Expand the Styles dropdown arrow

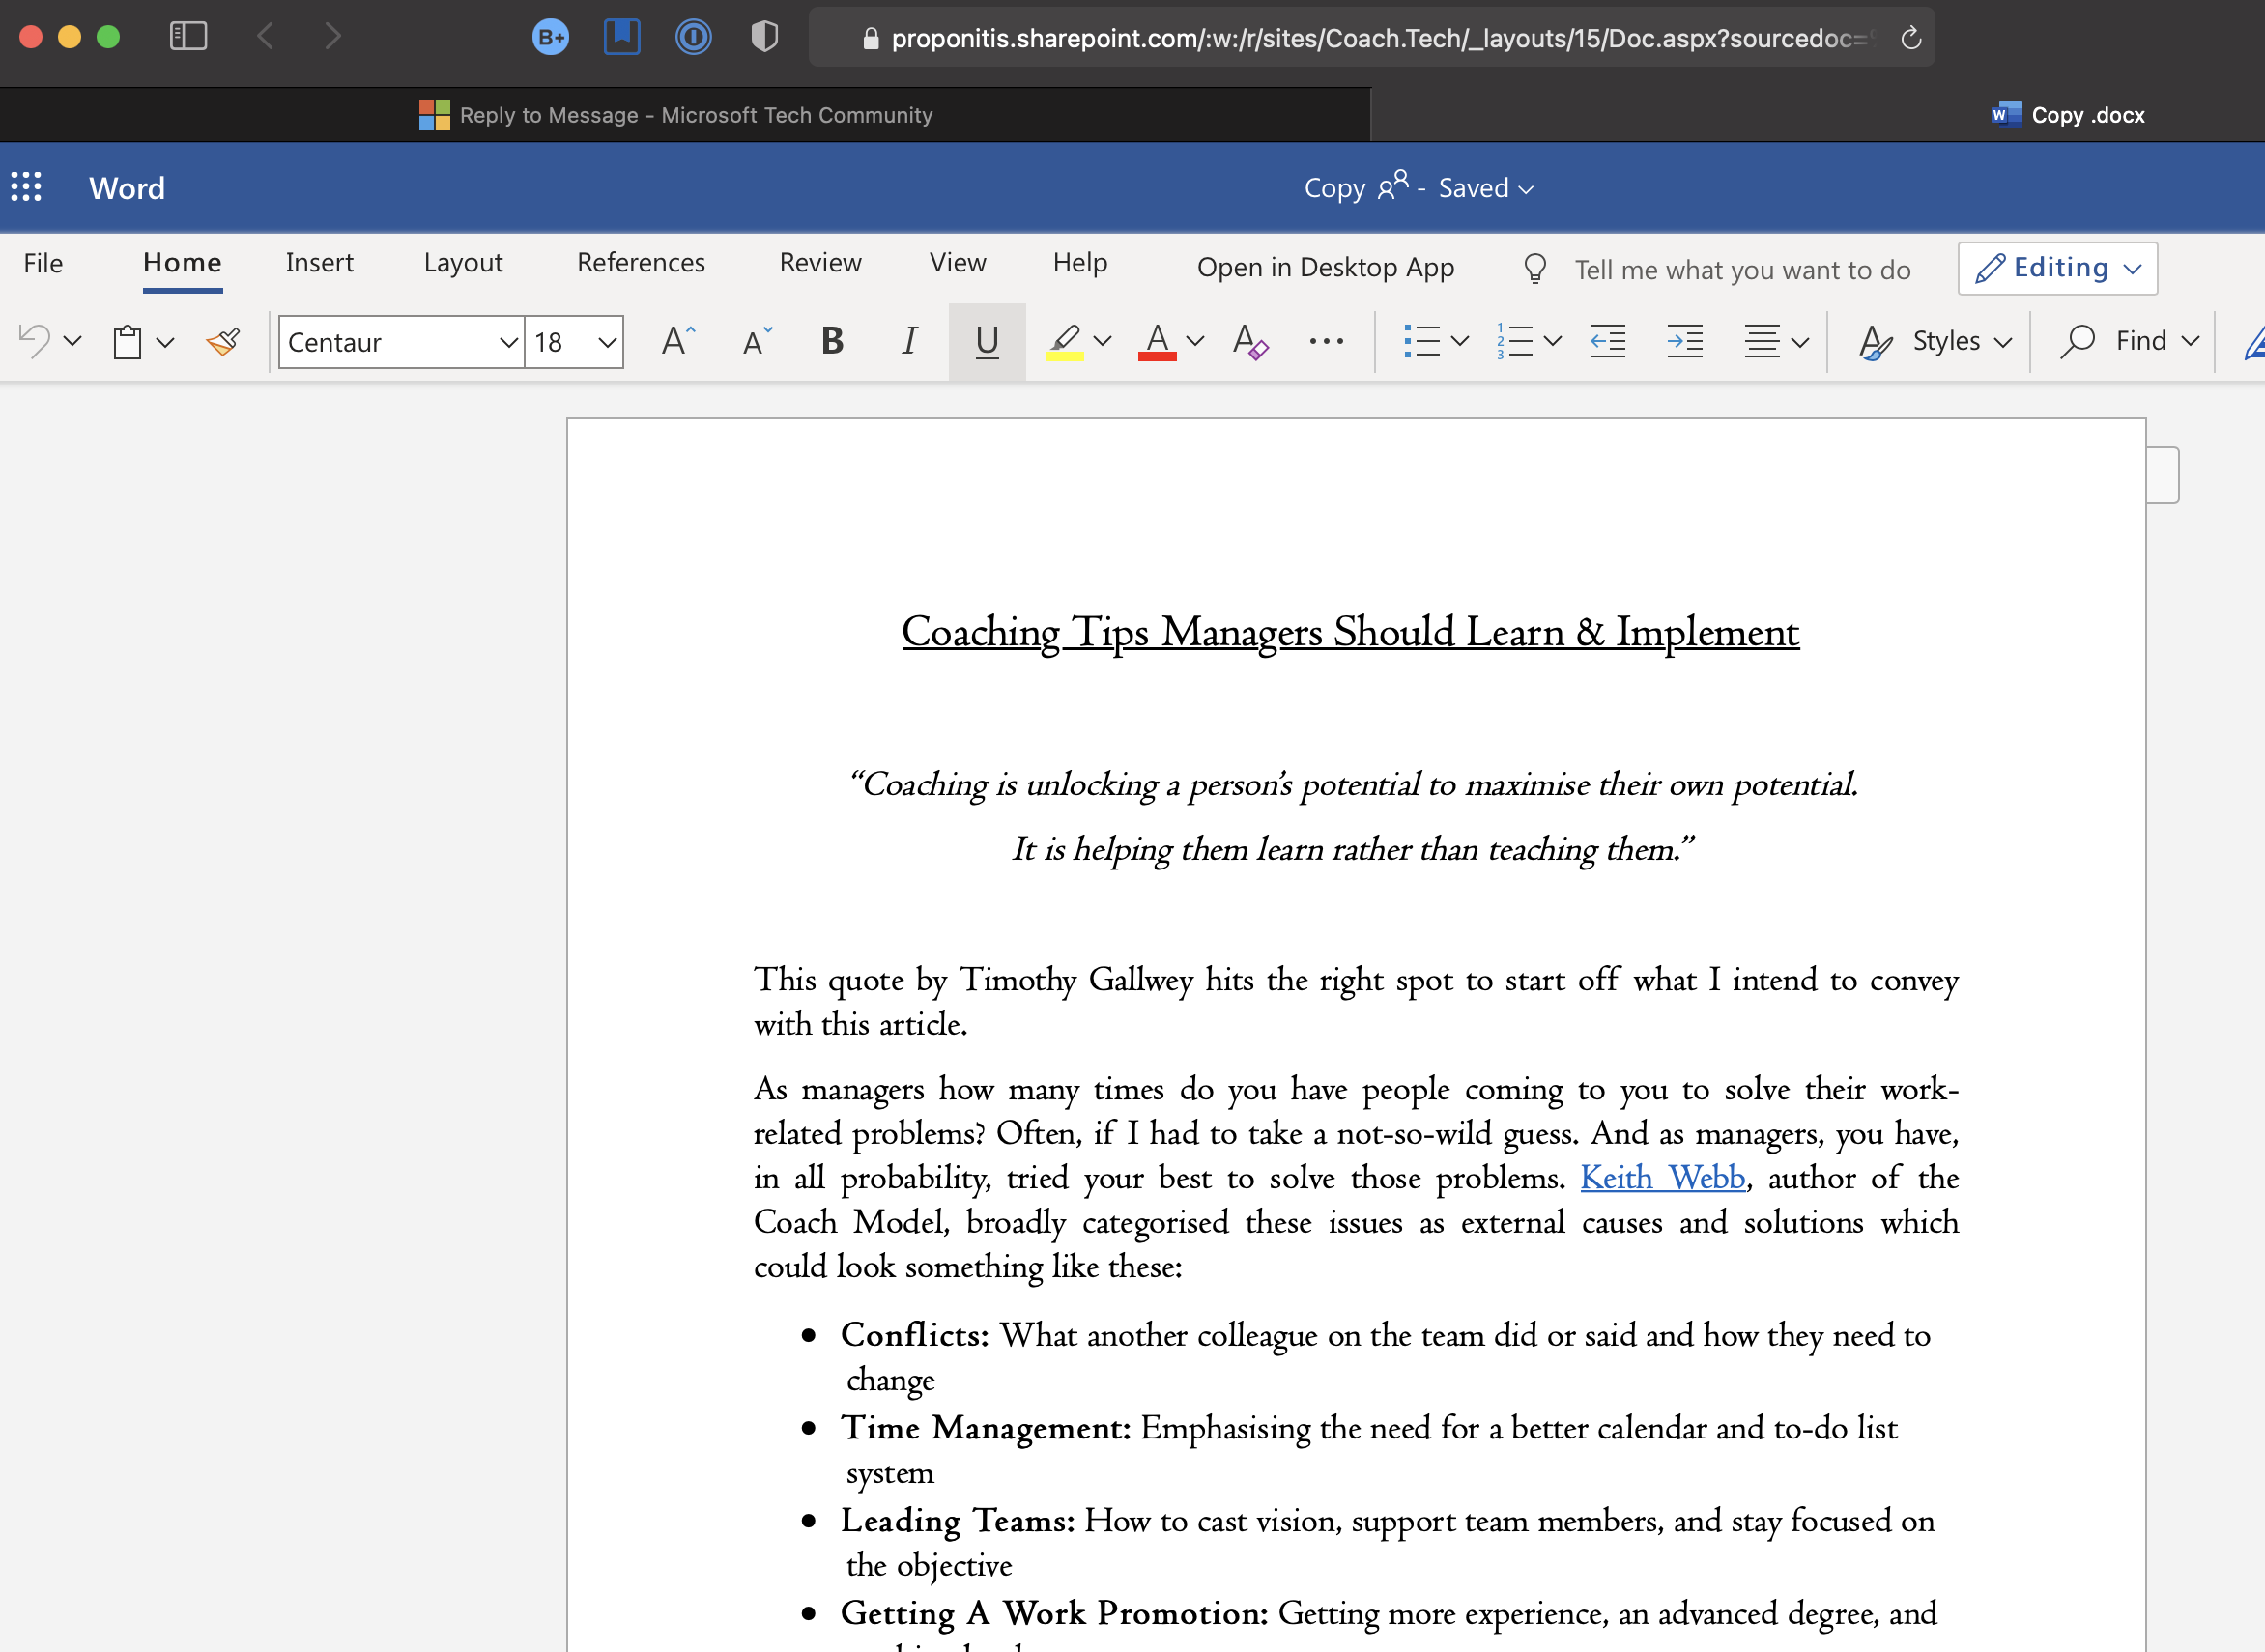click(x=2003, y=342)
